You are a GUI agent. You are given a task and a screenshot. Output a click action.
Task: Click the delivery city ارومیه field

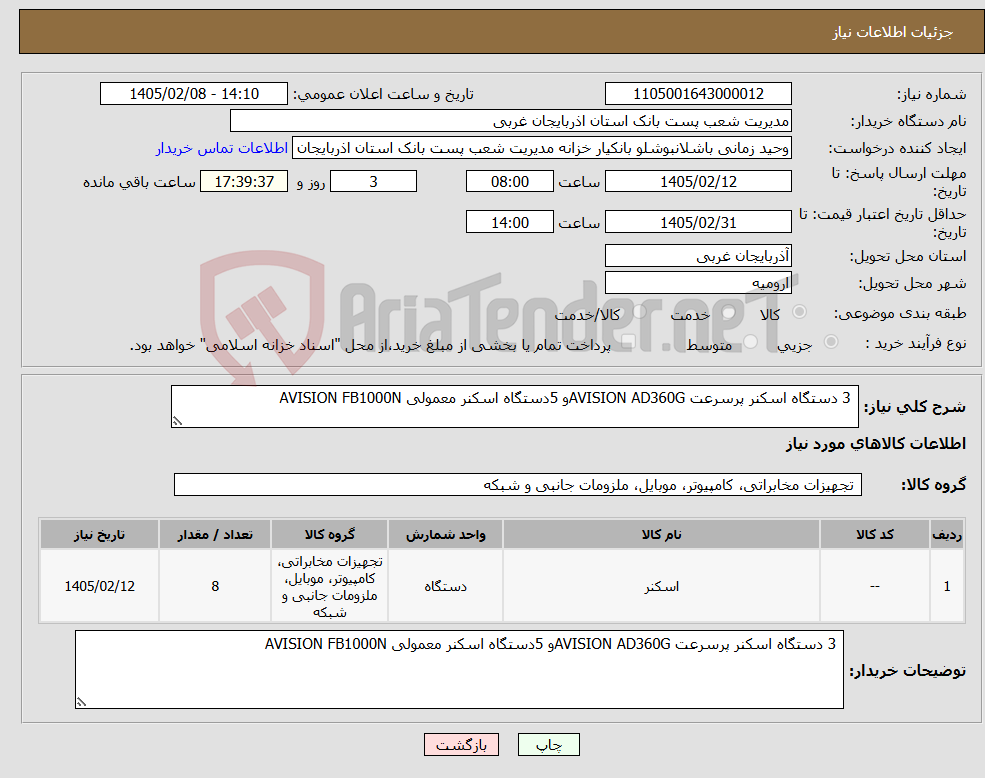(698, 283)
